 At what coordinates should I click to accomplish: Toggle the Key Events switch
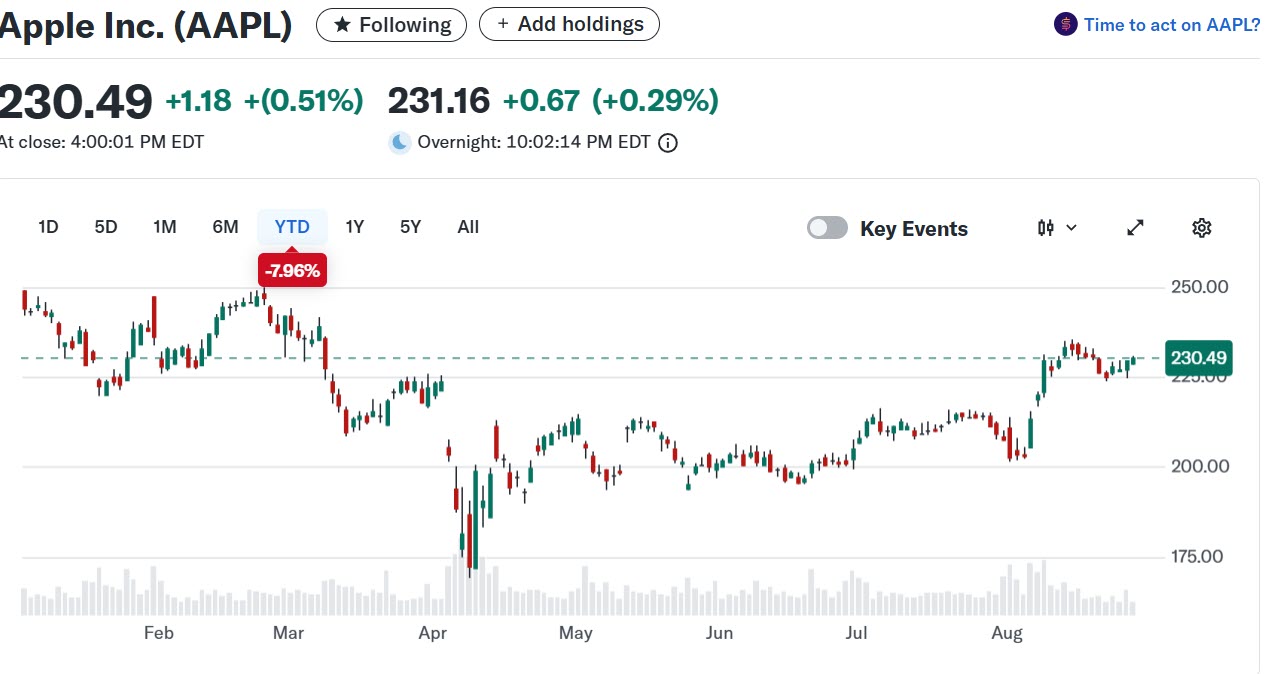[x=827, y=228]
